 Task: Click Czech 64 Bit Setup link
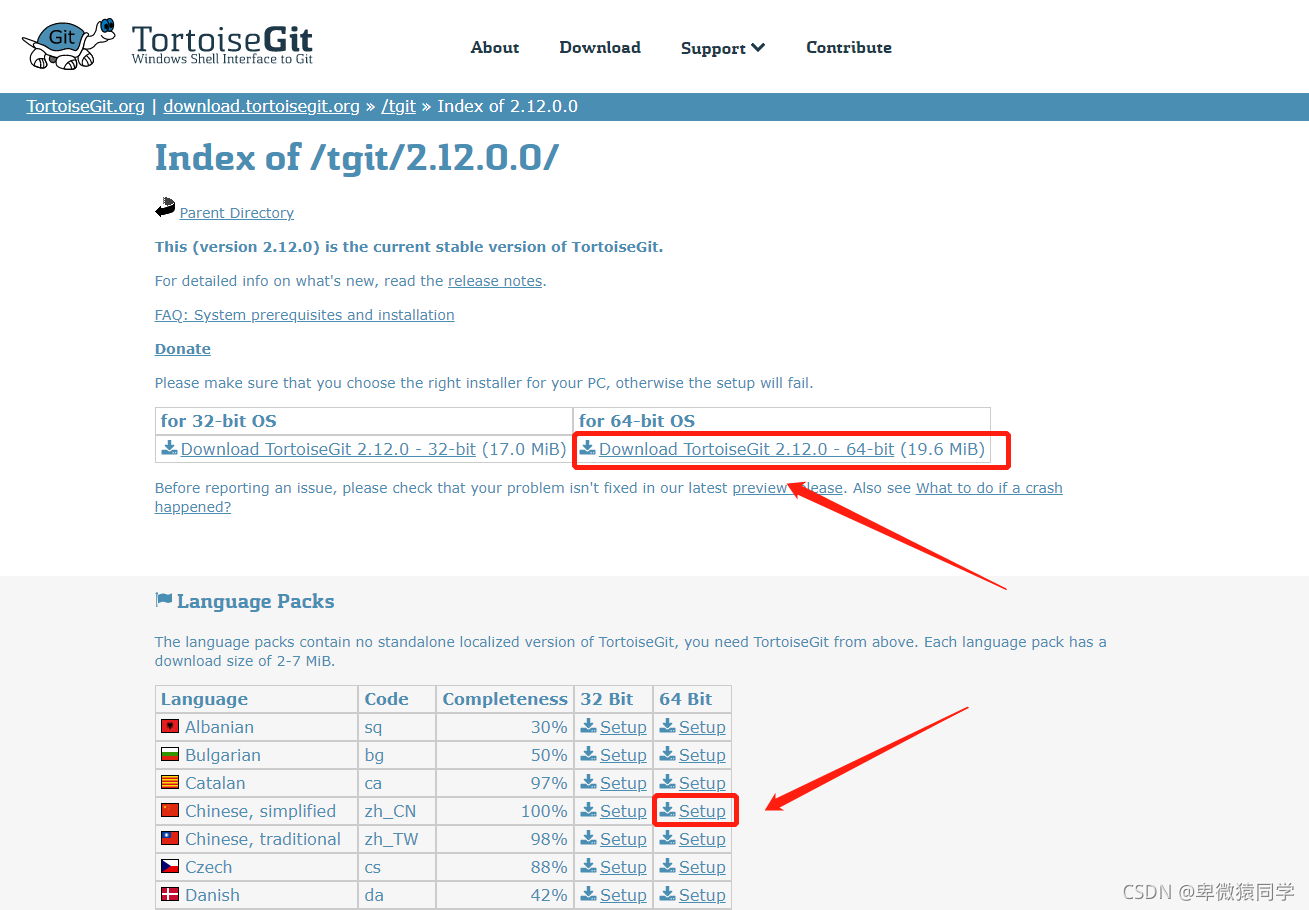702,867
